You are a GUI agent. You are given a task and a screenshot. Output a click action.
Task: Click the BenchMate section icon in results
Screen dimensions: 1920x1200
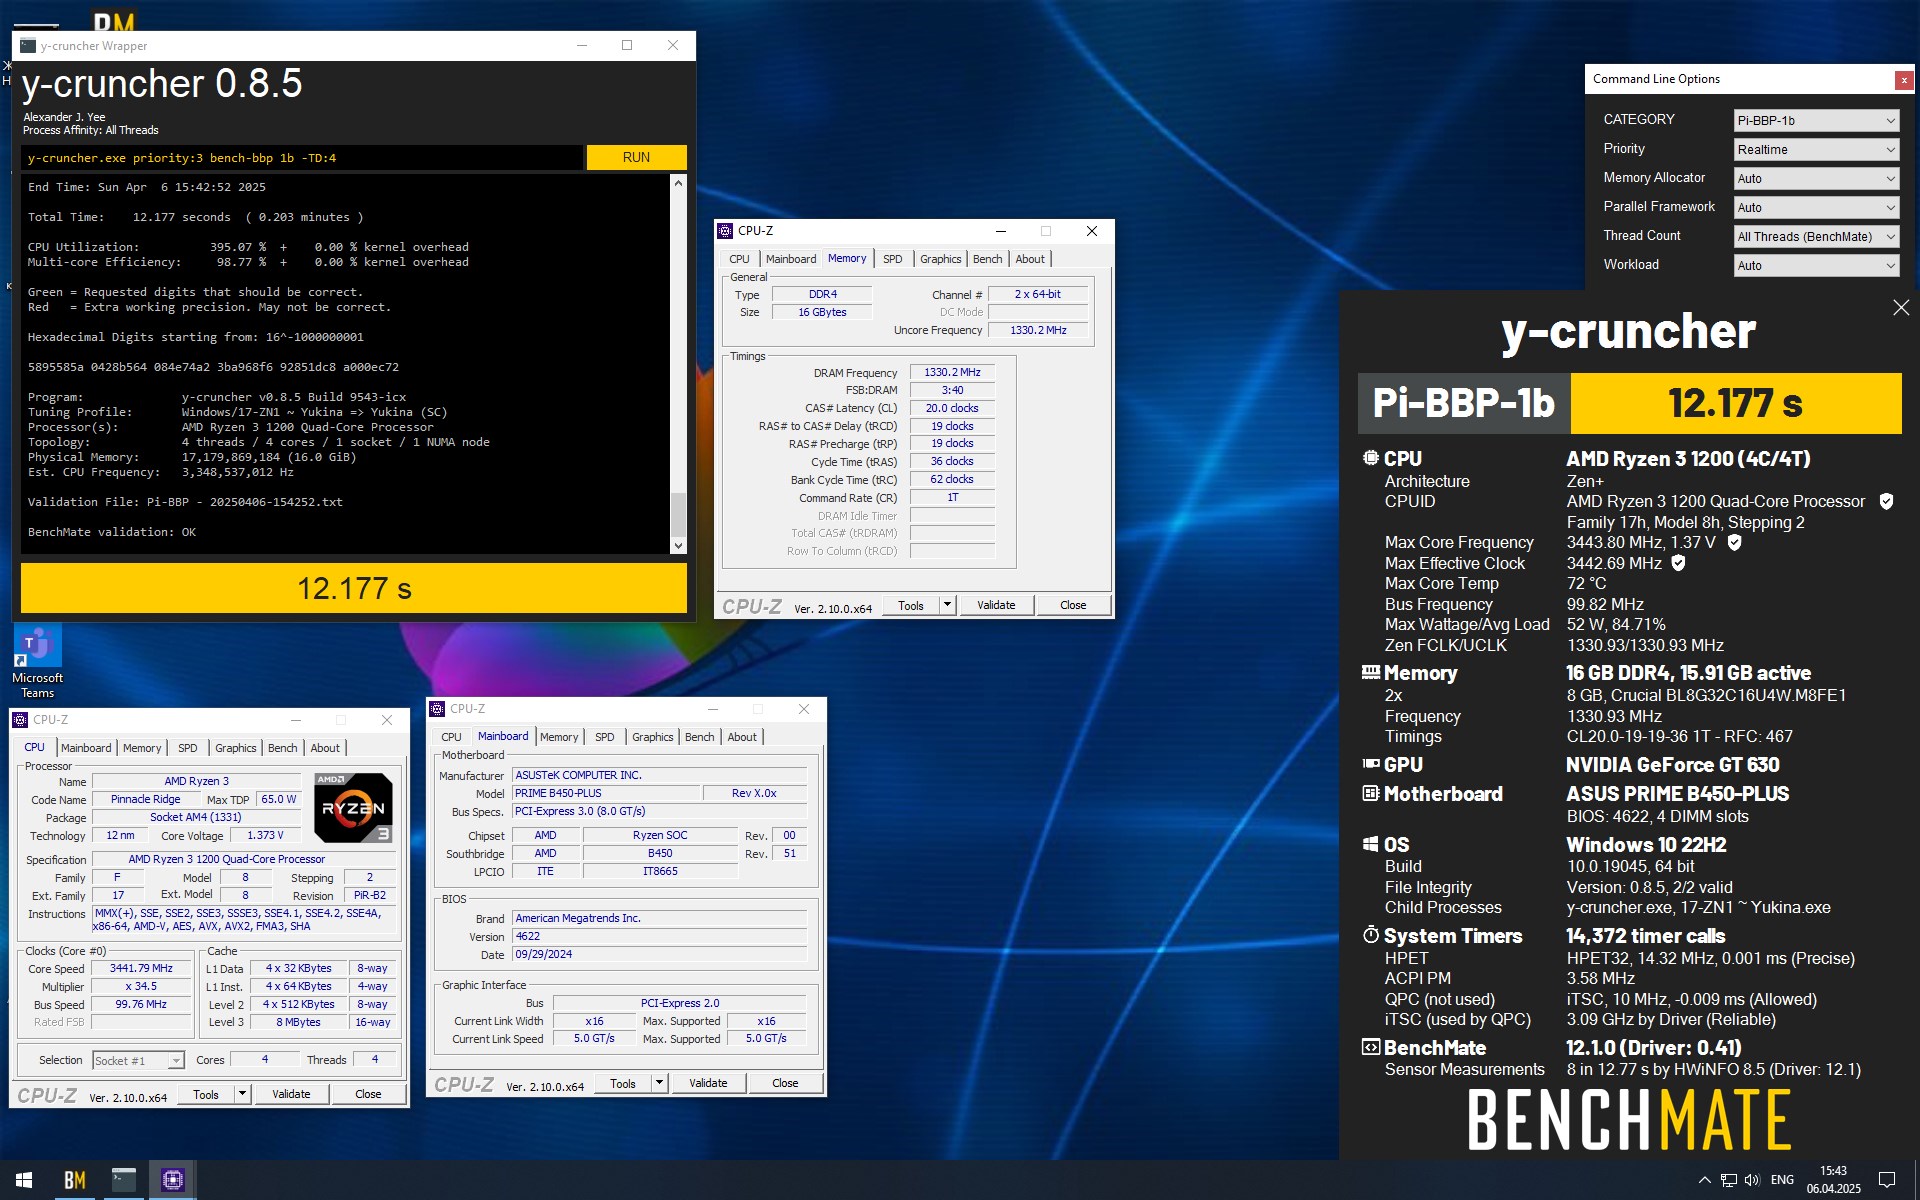point(1371,1047)
